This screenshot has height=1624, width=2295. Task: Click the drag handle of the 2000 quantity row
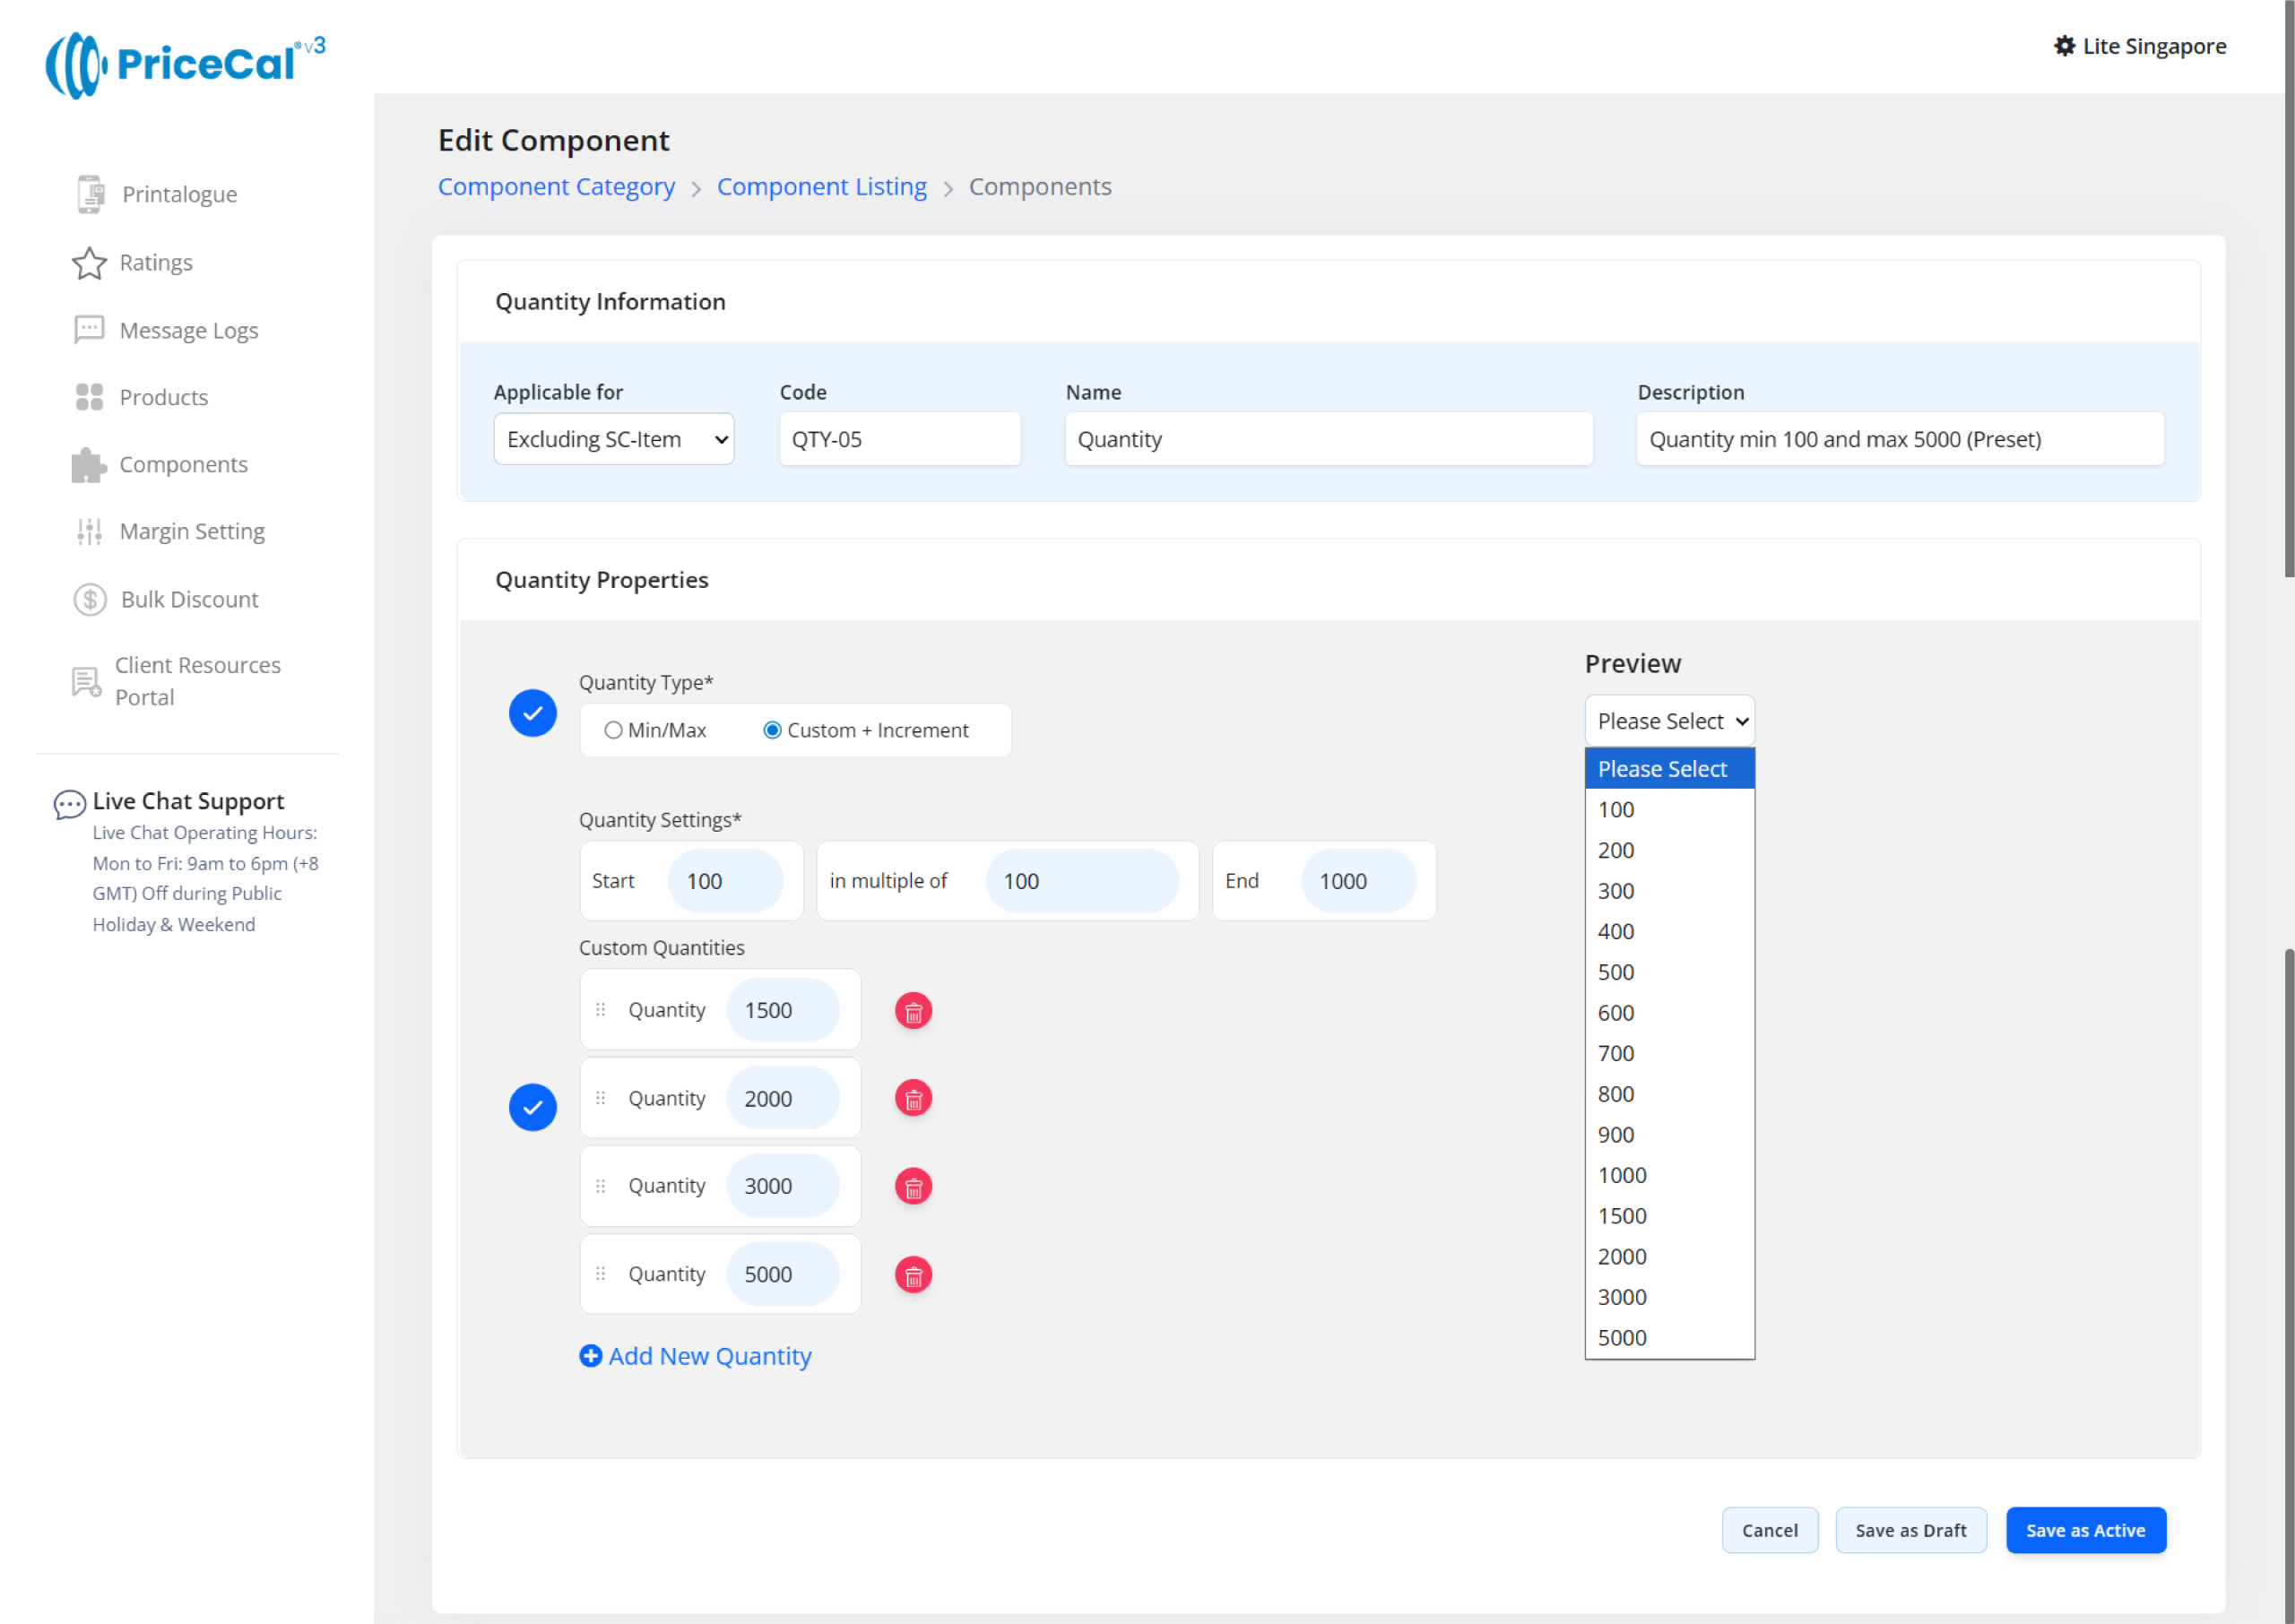600,1098
